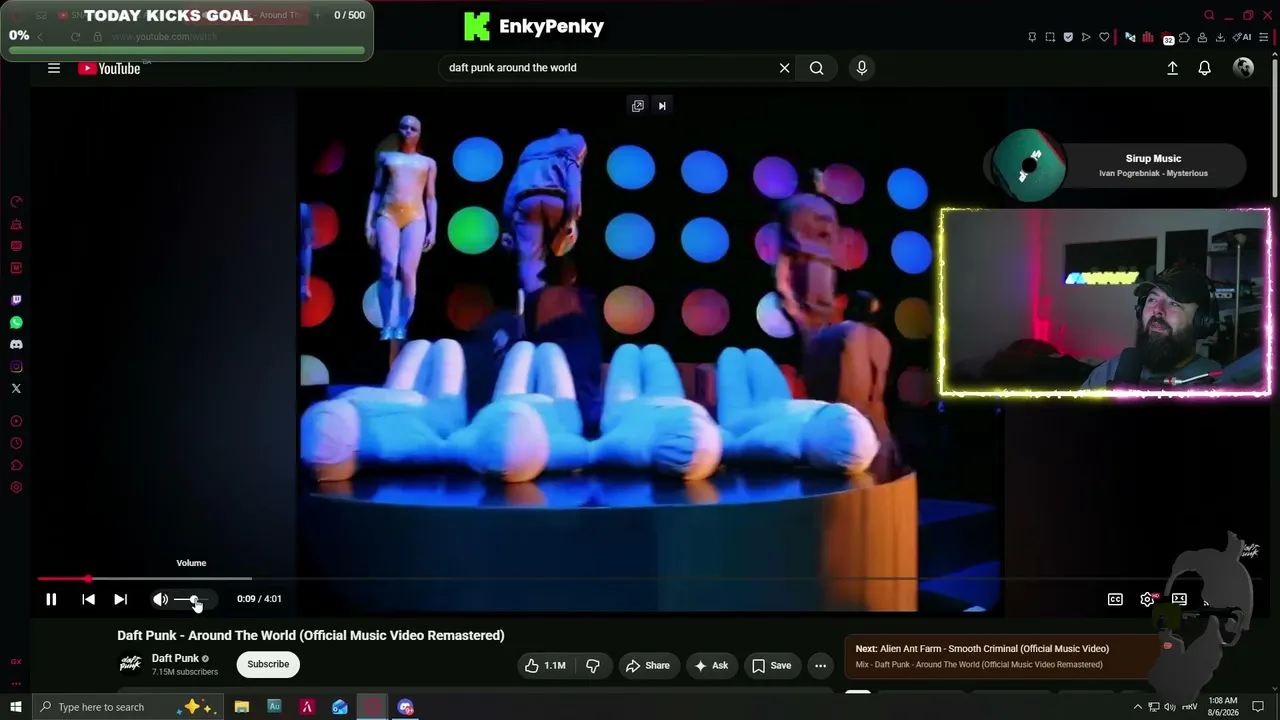Viewport: 1280px width, 720px height.
Task: Click the send/flow arrow icon in toolbar
Action: [x=1086, y=37]
